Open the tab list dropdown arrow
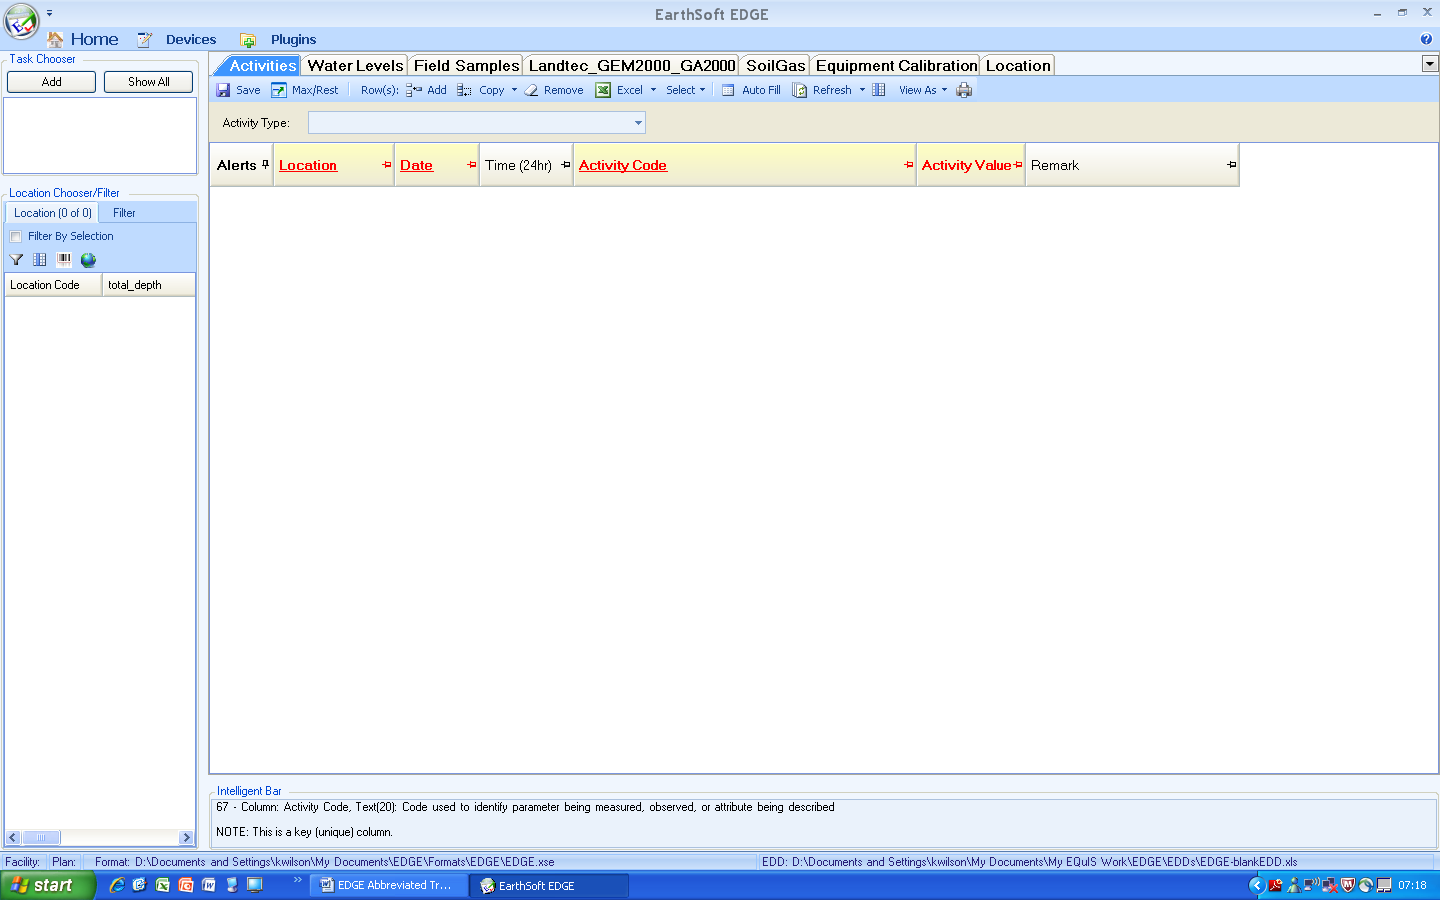1440x900 pixels. click(1430, 64)
